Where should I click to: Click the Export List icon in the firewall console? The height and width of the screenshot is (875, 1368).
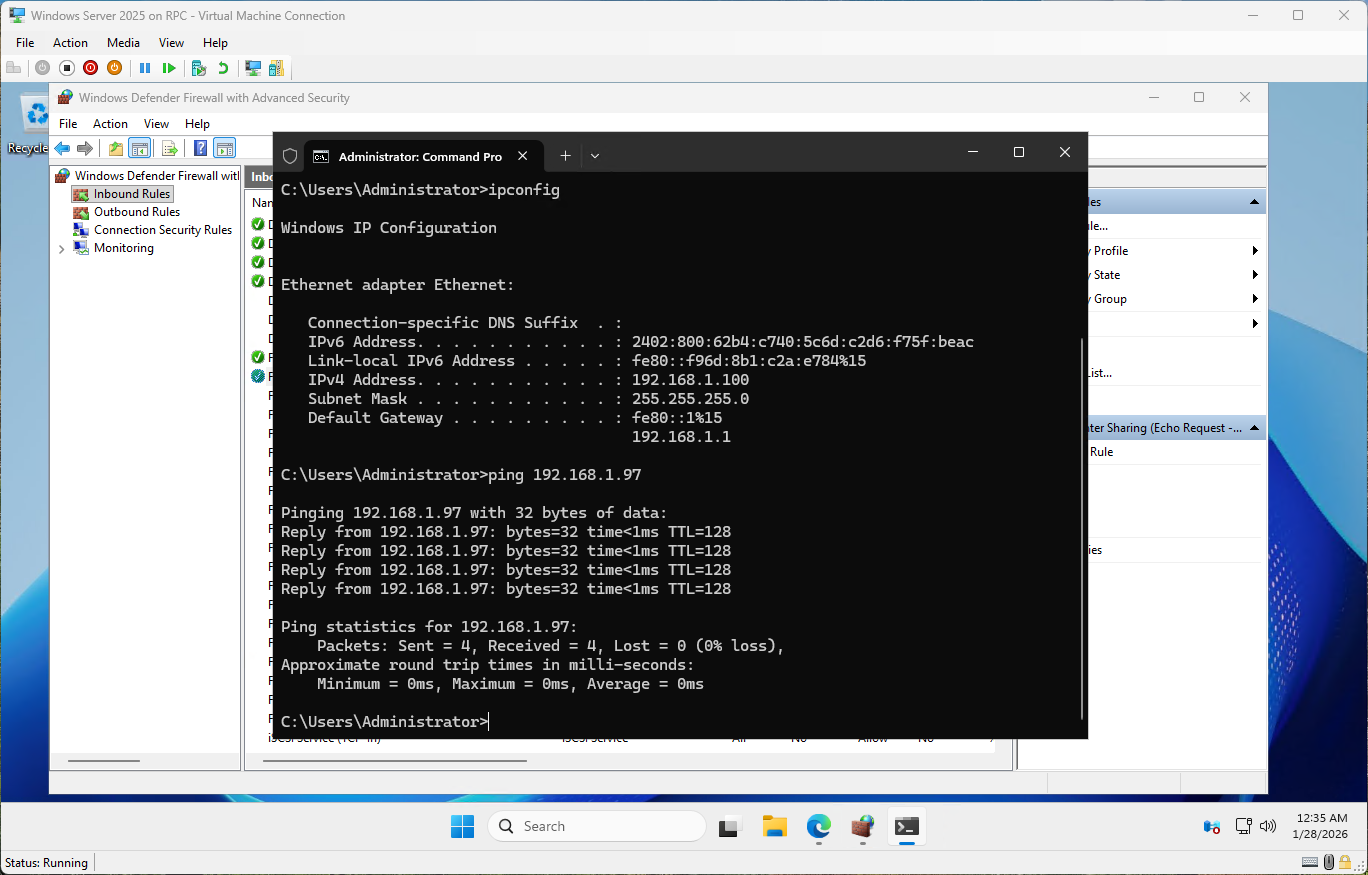tap(169, 147)
